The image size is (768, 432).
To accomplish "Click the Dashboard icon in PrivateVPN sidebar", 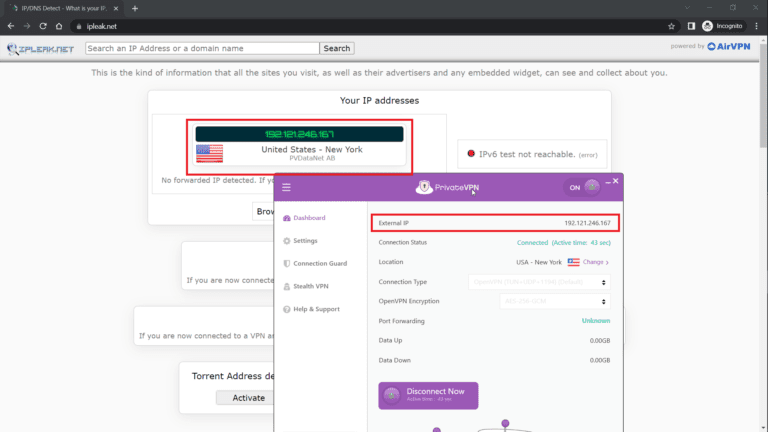I will (x=287, y=218).
